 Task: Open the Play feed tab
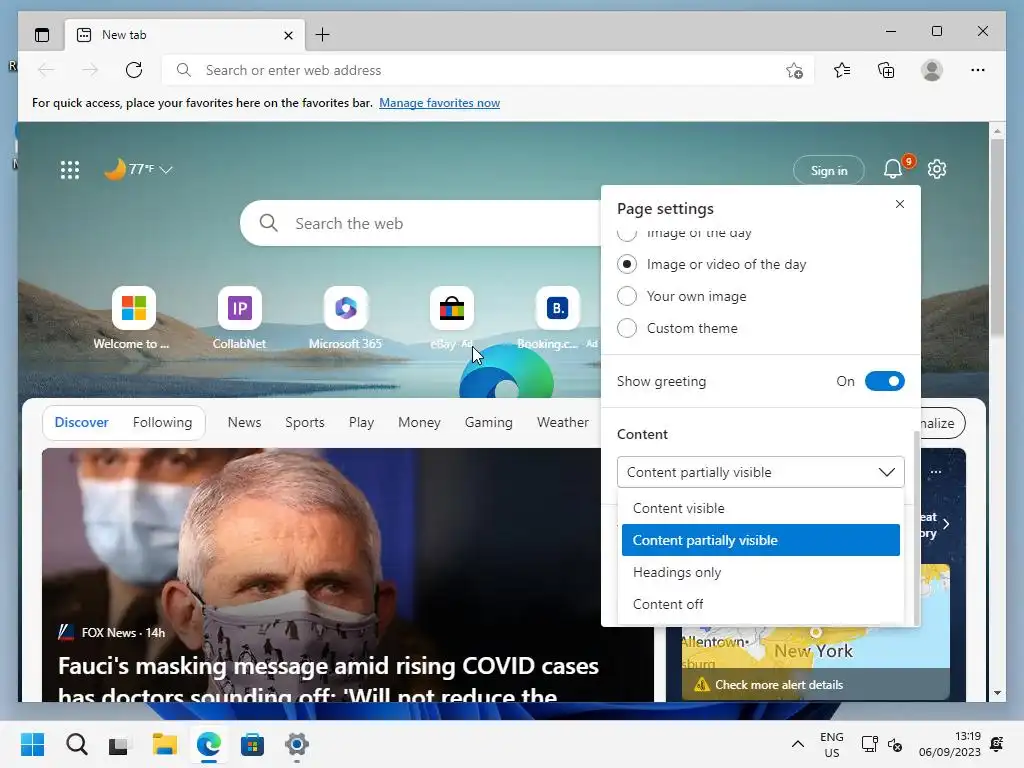361,423
